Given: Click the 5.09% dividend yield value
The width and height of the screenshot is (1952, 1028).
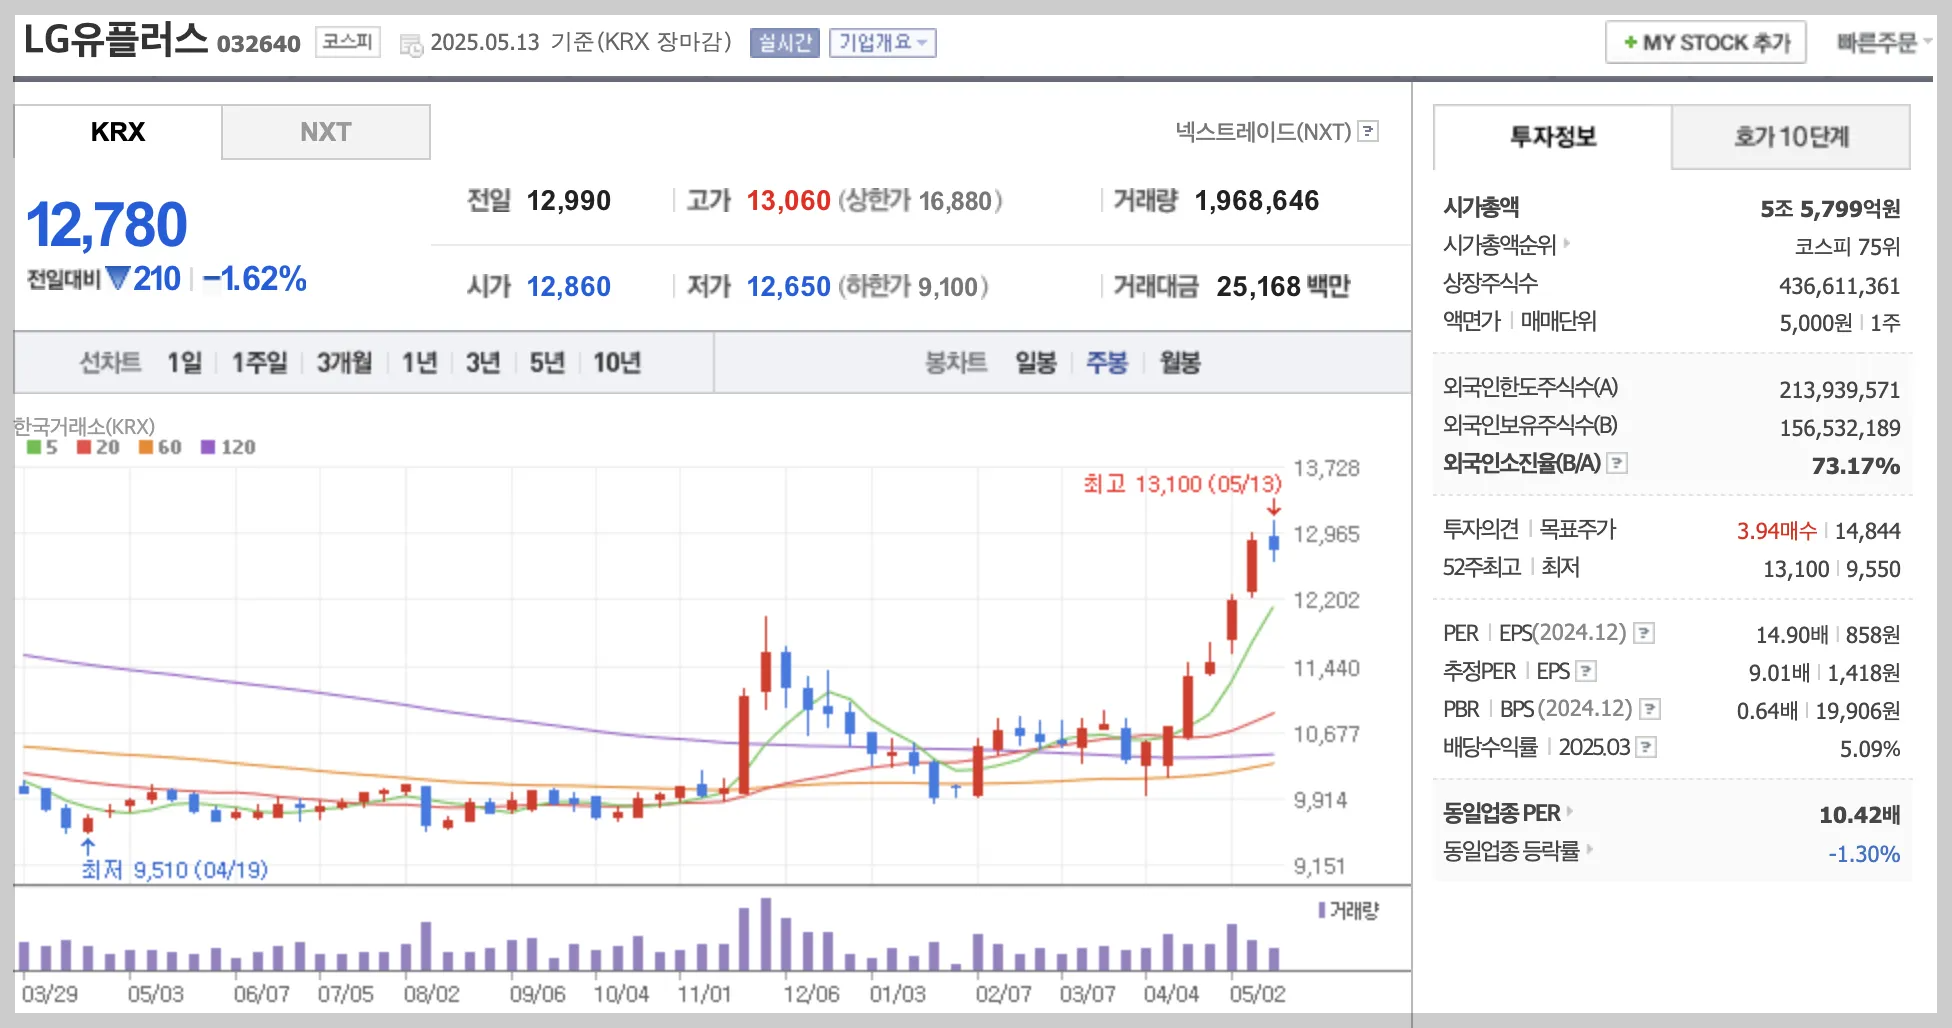Looking at the screenshot, I should [x=1870, y=749].
